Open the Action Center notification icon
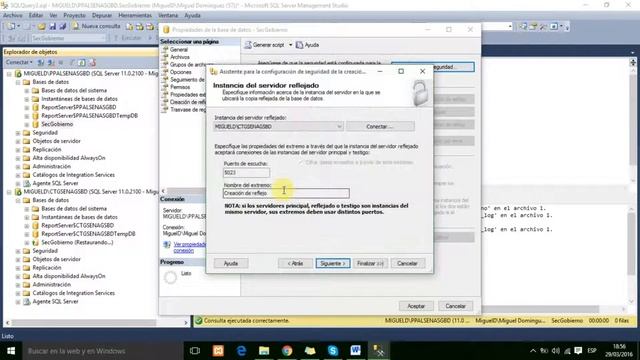The height and width of the screenshot is (360, 640). [x=578, y=351]
